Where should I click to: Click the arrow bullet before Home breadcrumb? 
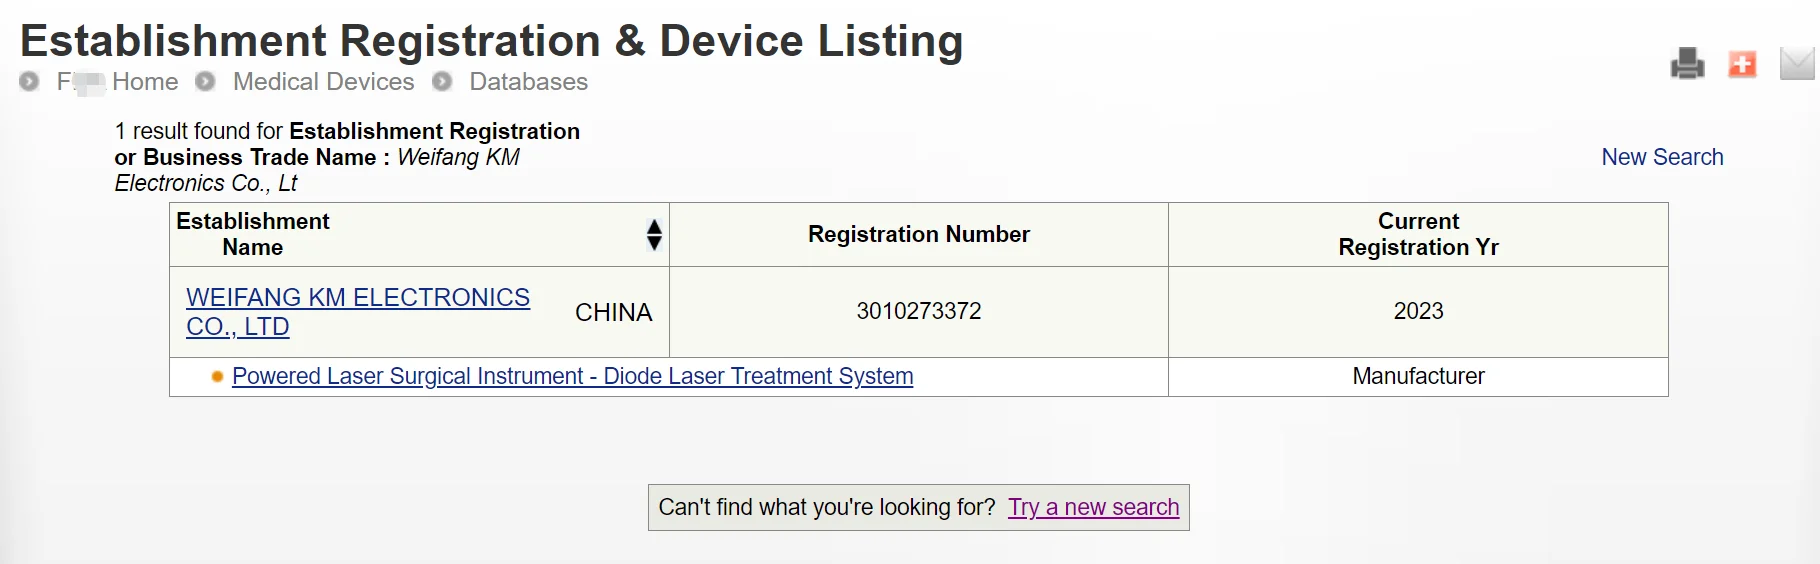click(x=29, y=82)
